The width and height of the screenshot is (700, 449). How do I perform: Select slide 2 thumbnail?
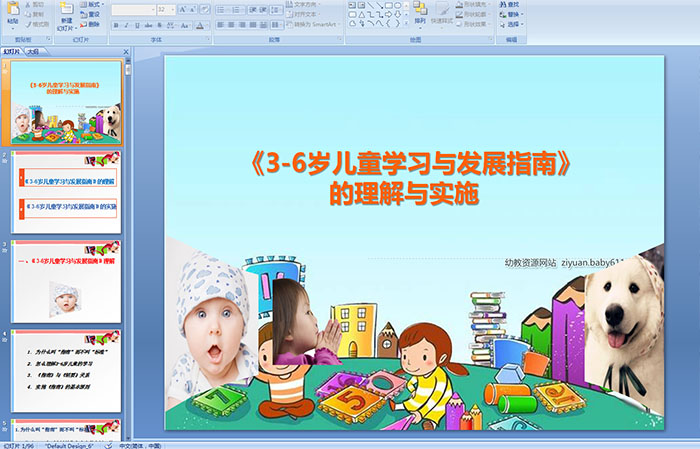[66, 192]
